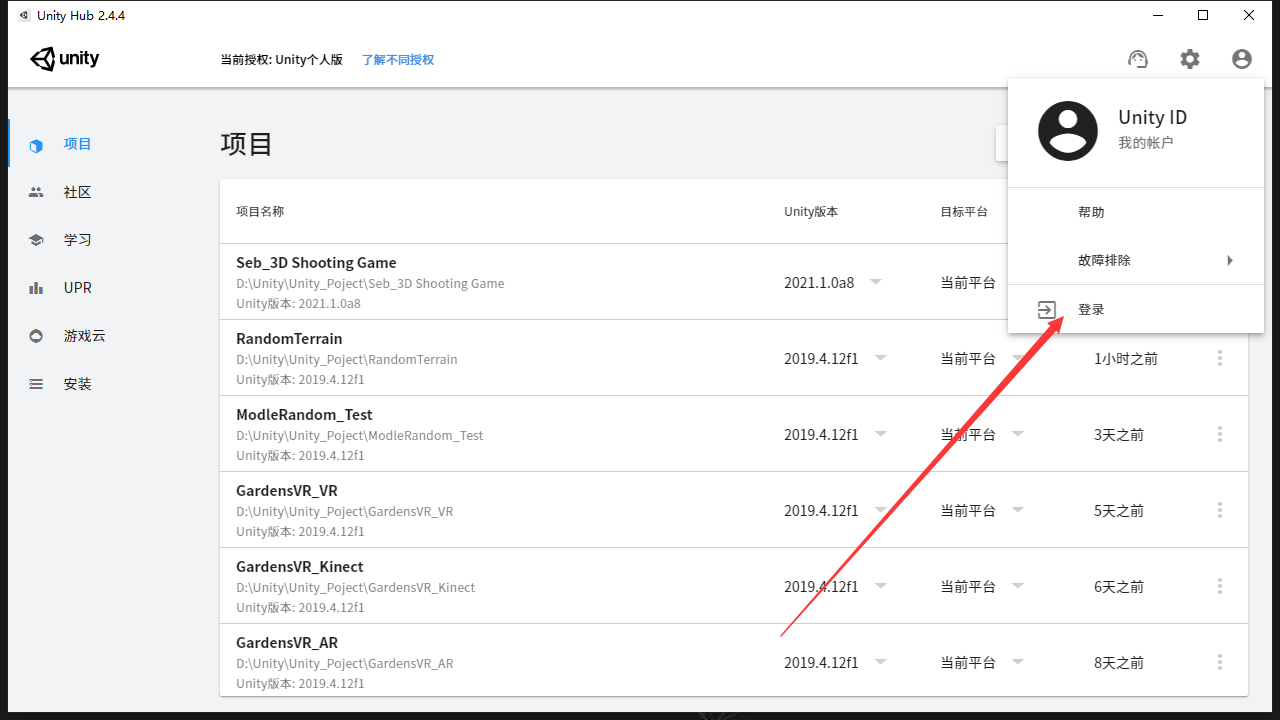The width and height of the screenshot is (1280, 720).
Task: Open the options menu for GardensVR_AR project
Action: pos(1219,662)
